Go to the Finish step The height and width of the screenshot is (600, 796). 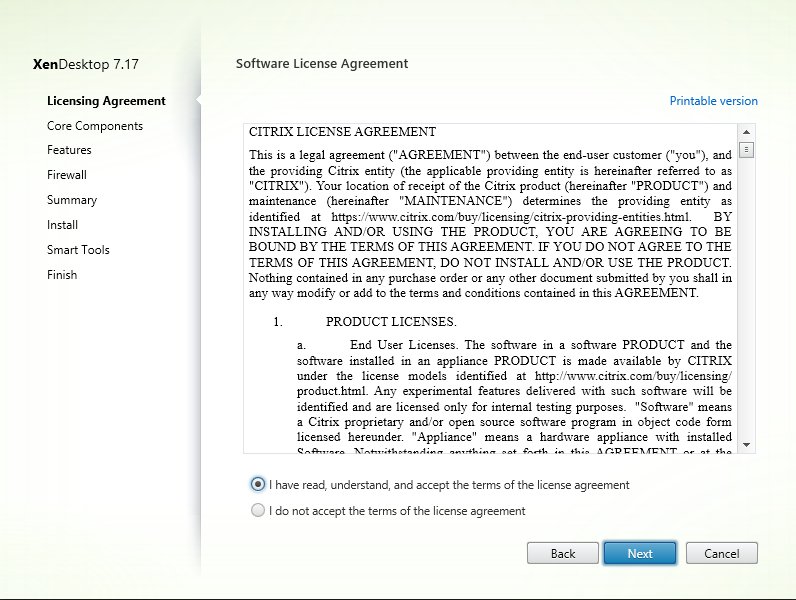pyautogui.click(x=62, y=275)
